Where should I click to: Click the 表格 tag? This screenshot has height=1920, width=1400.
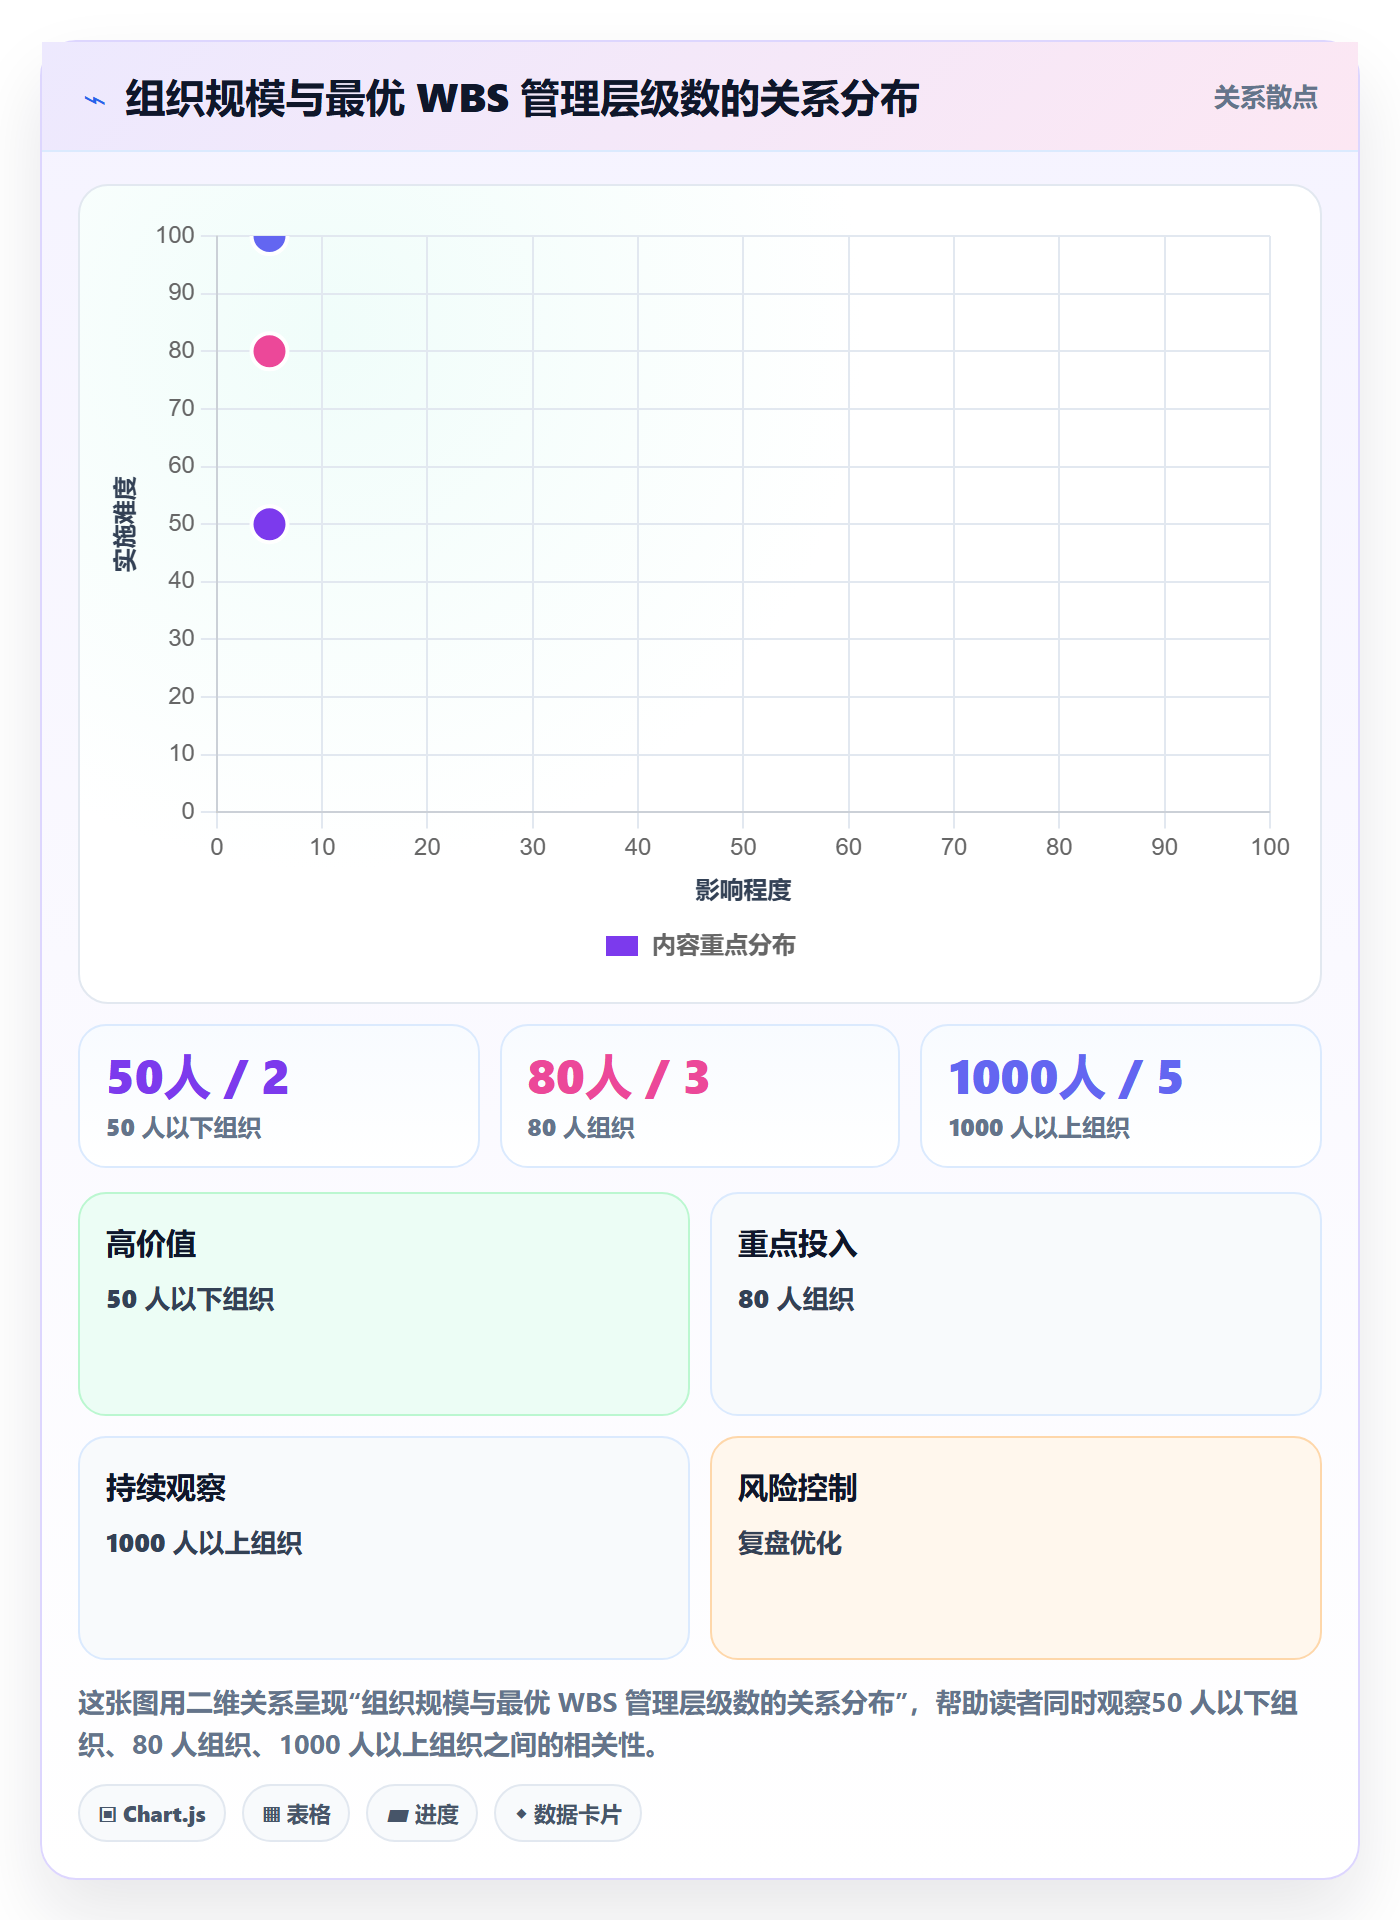pos(296,1814)
